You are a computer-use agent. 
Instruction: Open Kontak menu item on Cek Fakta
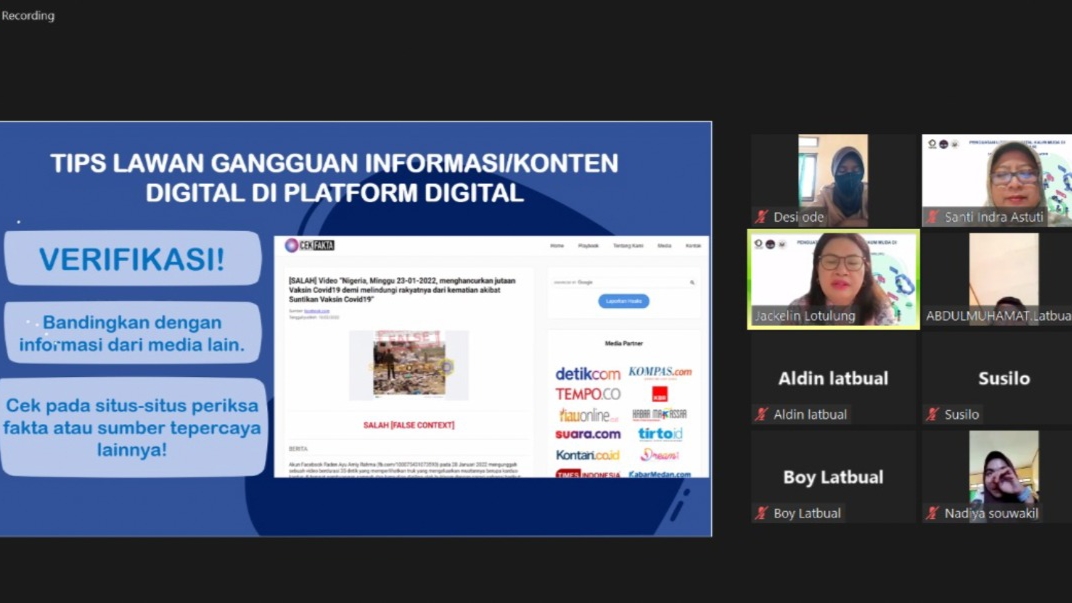pos(693,245)
